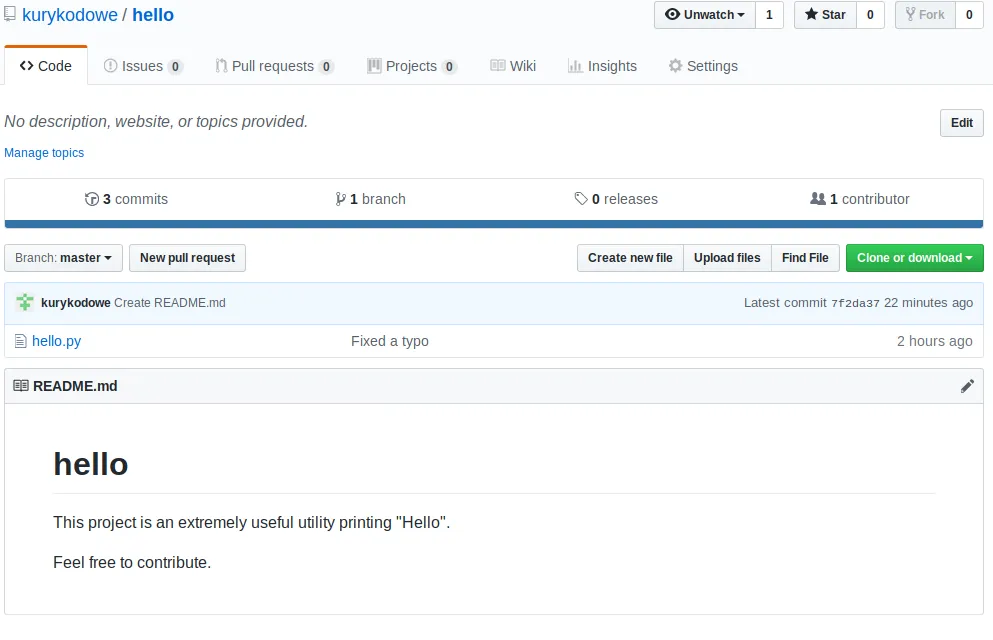Click 'No description, website, or topics provided.'

(156, 121)
